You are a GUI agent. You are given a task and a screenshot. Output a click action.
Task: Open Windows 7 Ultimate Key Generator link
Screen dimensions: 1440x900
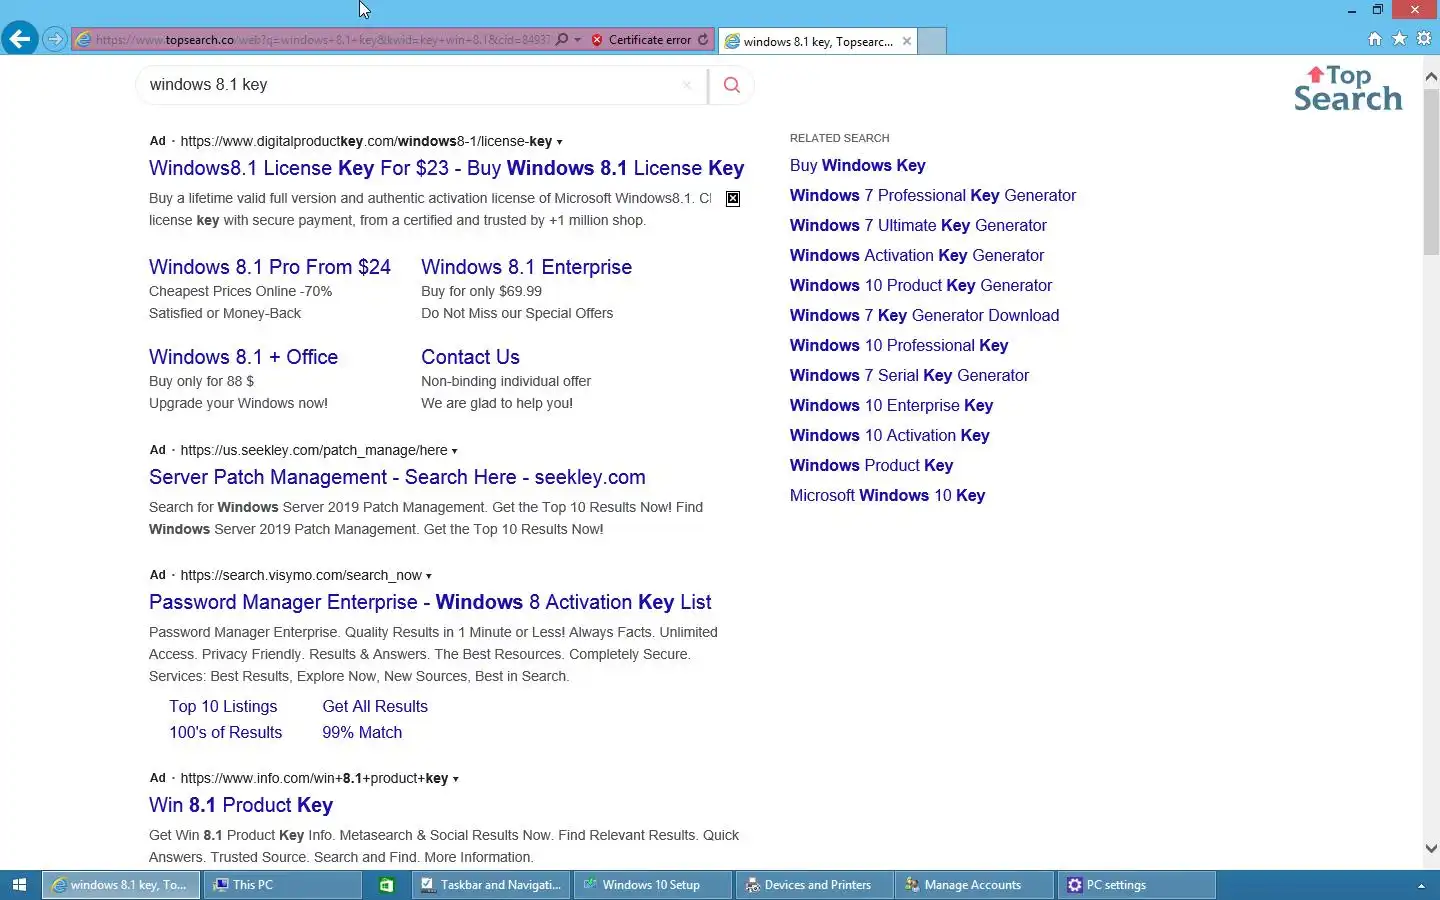[918, 225]
